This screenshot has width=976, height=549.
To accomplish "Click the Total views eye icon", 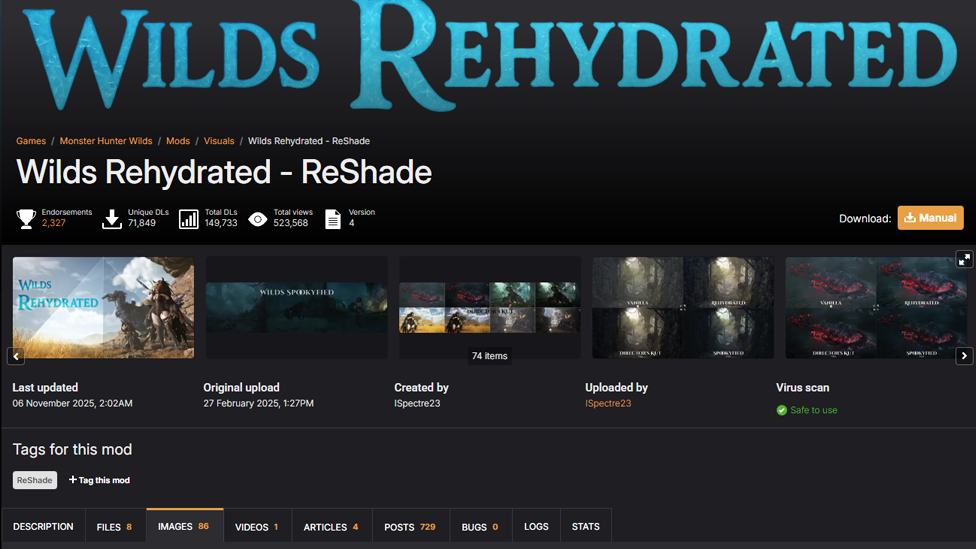I will coord(258,219).
